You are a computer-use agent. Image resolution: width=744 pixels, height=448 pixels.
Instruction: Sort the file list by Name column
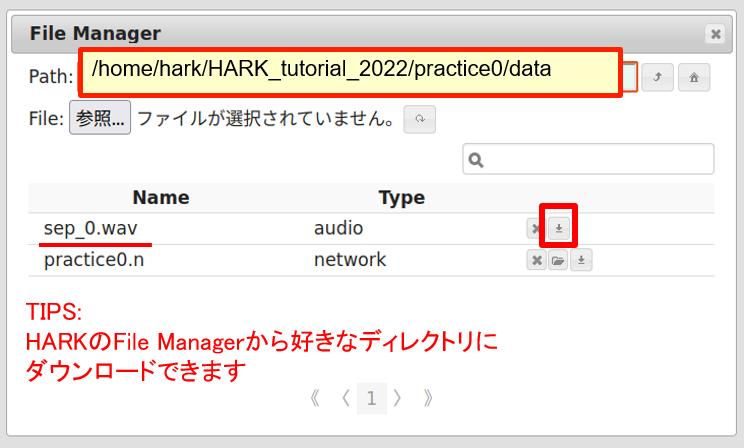pyautogui.click(x=160, y=198)
